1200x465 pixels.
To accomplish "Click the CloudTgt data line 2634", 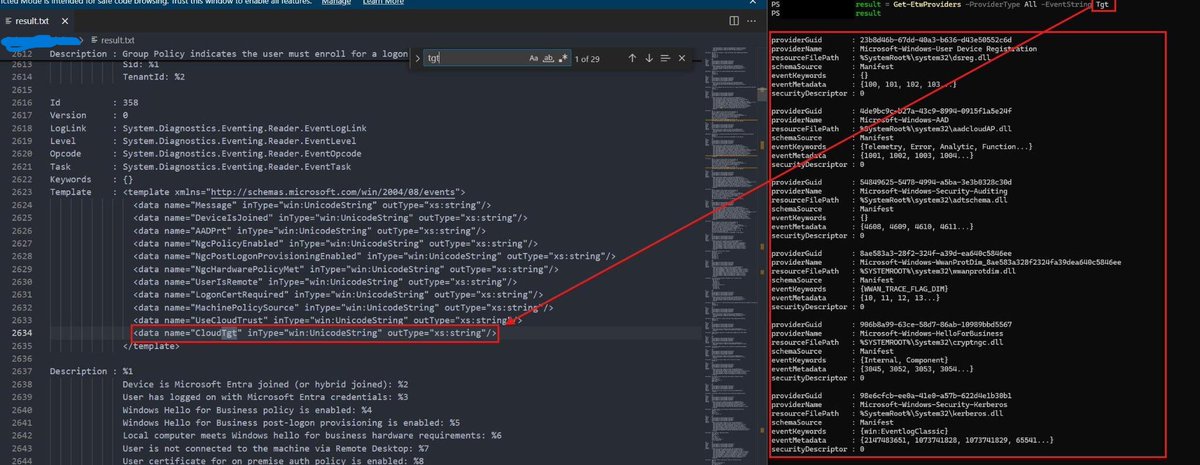I will (x=314, y=333).
